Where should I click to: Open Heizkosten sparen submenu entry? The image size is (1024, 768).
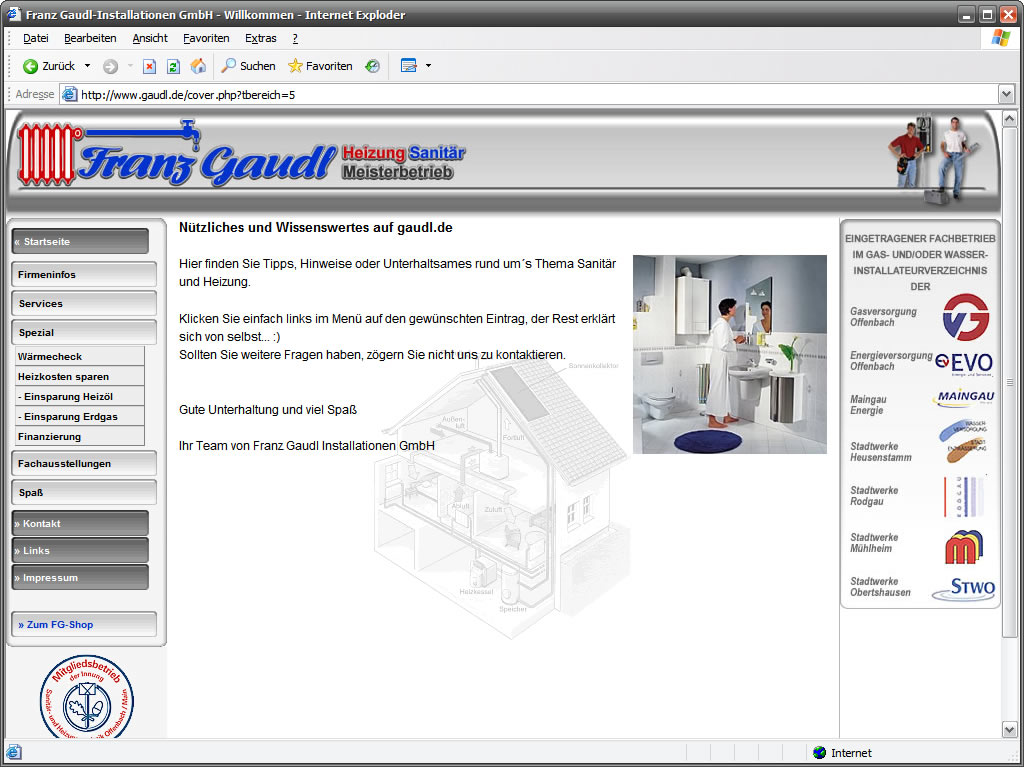(80, 377)
